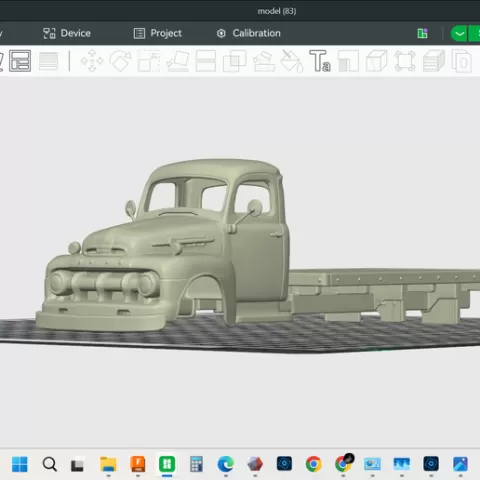Select the Color Painting bucket tool
Viewport: 480px width, 480px height.
tap(292, 61)
